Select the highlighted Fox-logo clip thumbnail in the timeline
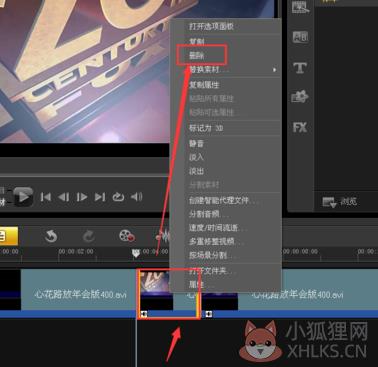 (156, 290)
